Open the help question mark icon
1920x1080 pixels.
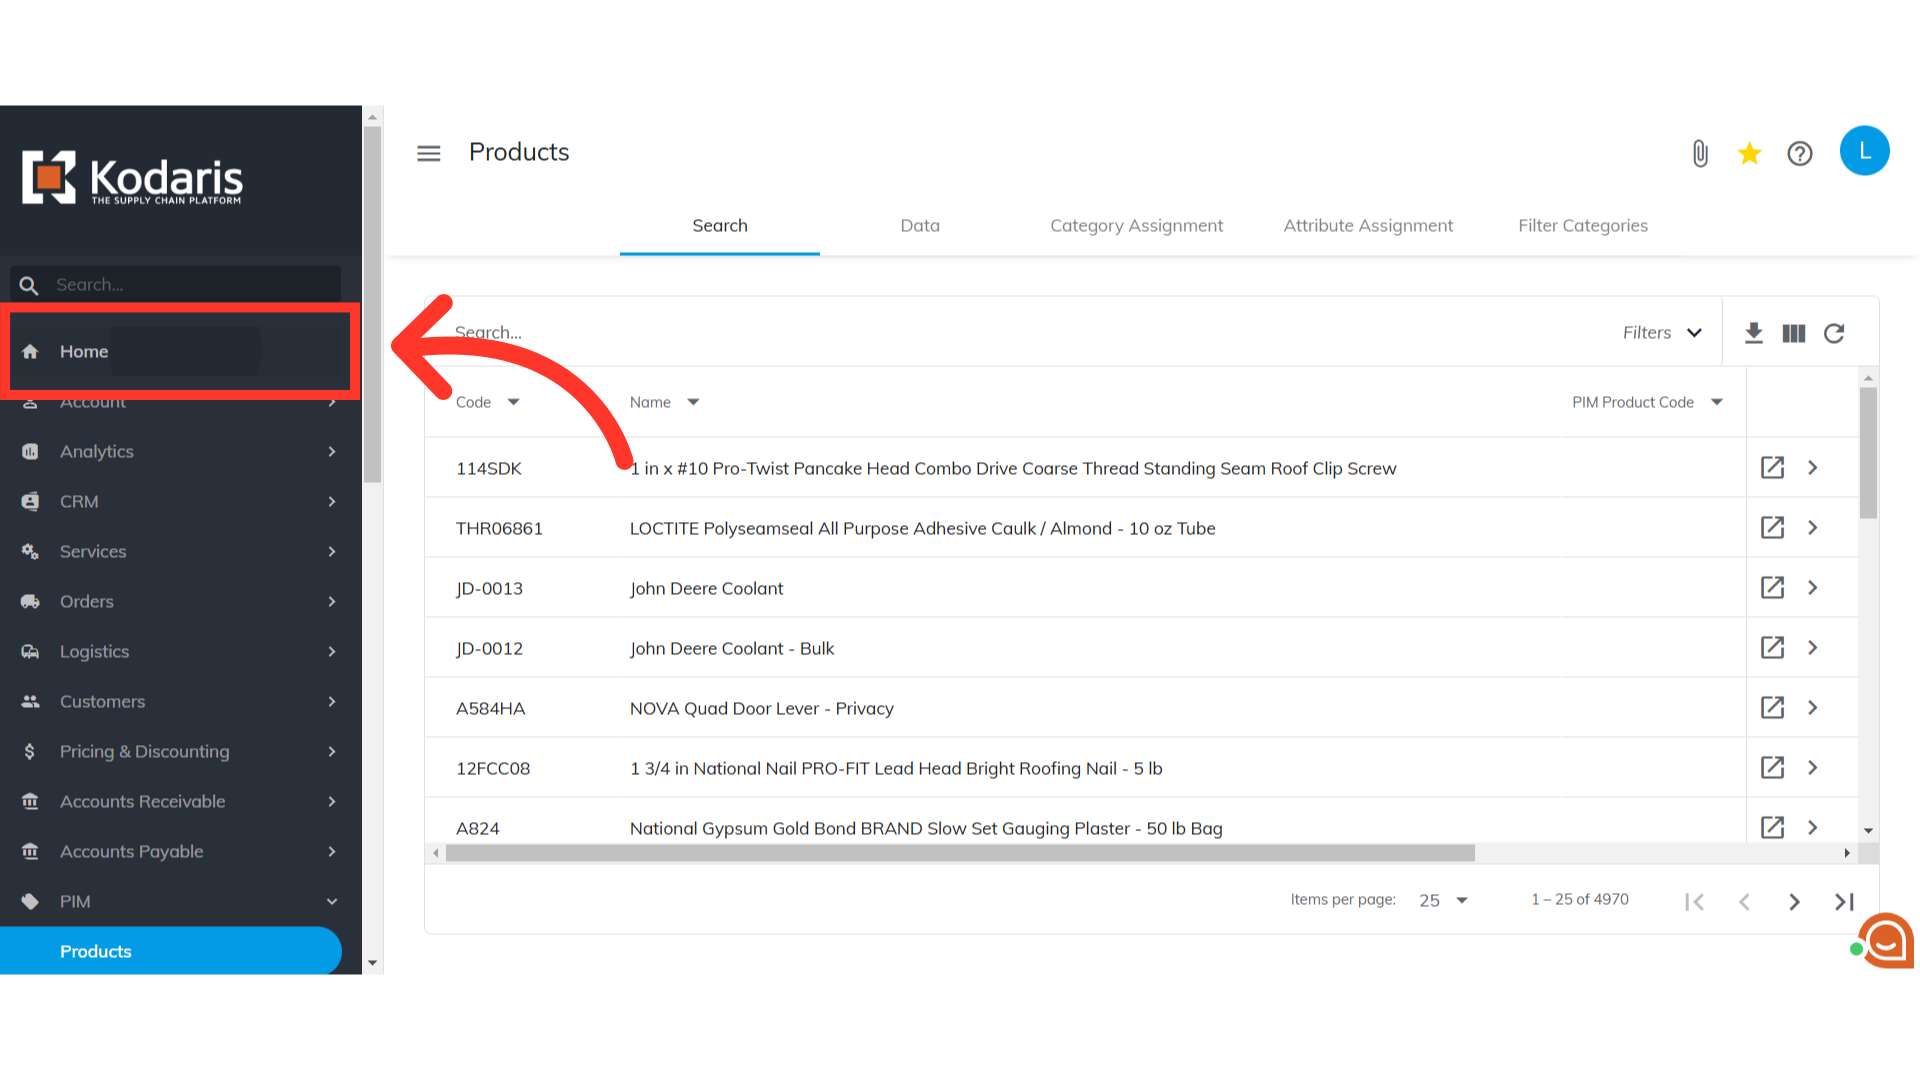click(1800, 153)
